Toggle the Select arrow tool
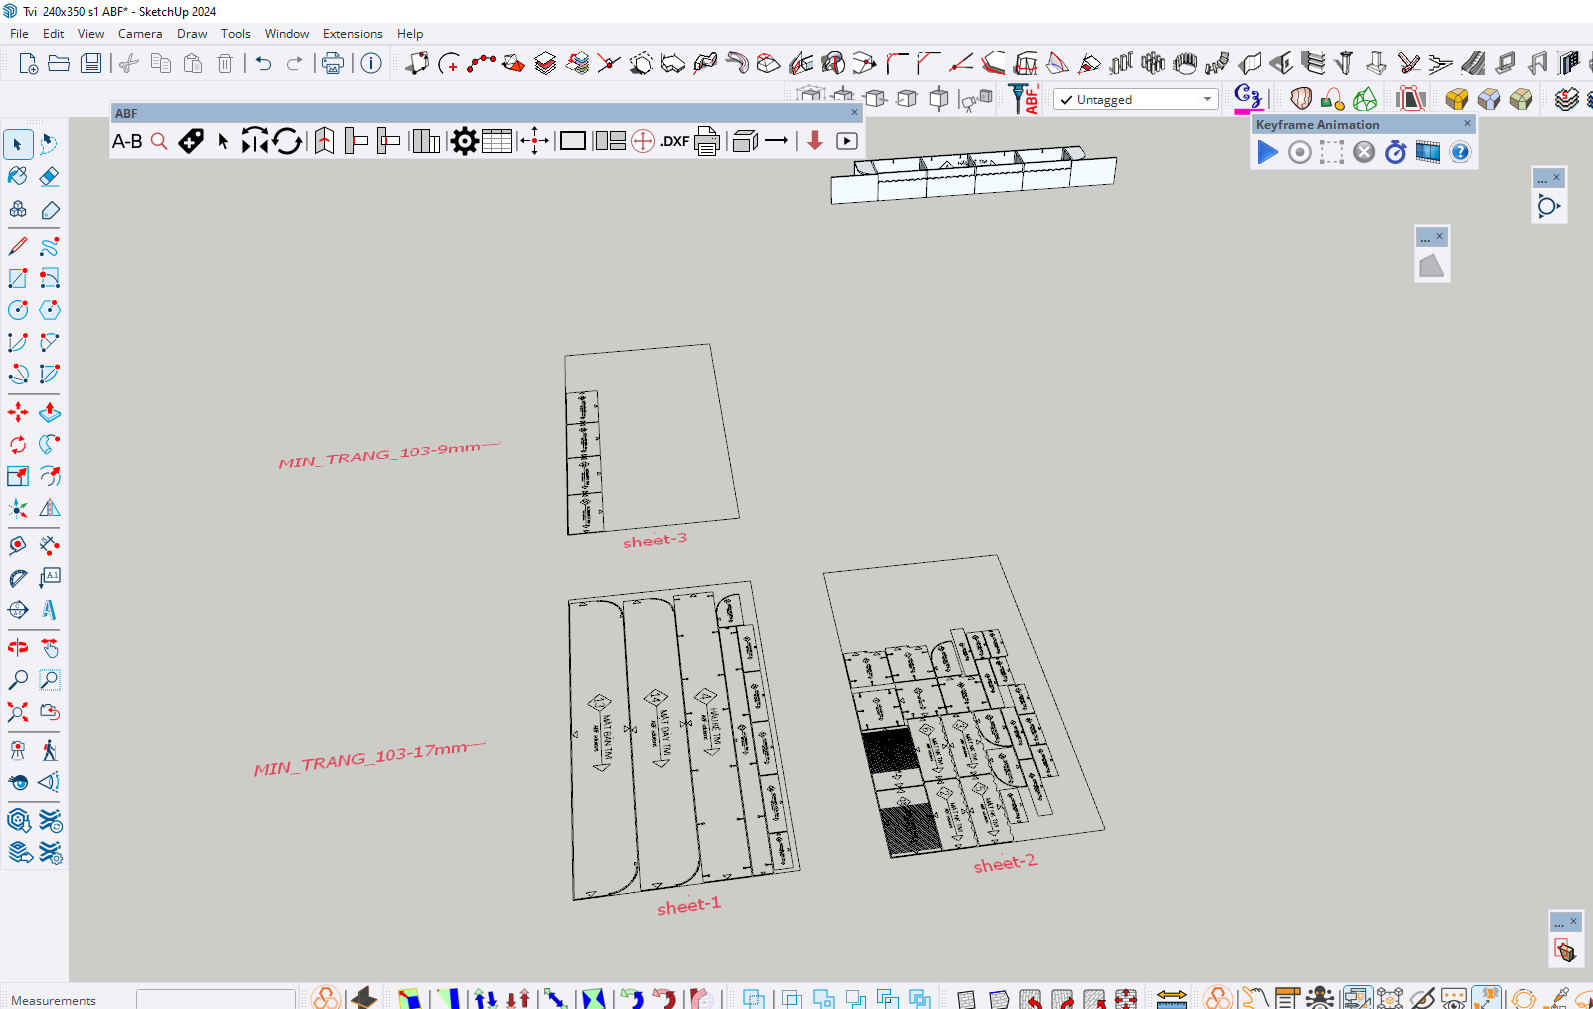This screenshot has height=1009, width=1593. (x=18, y=145)
